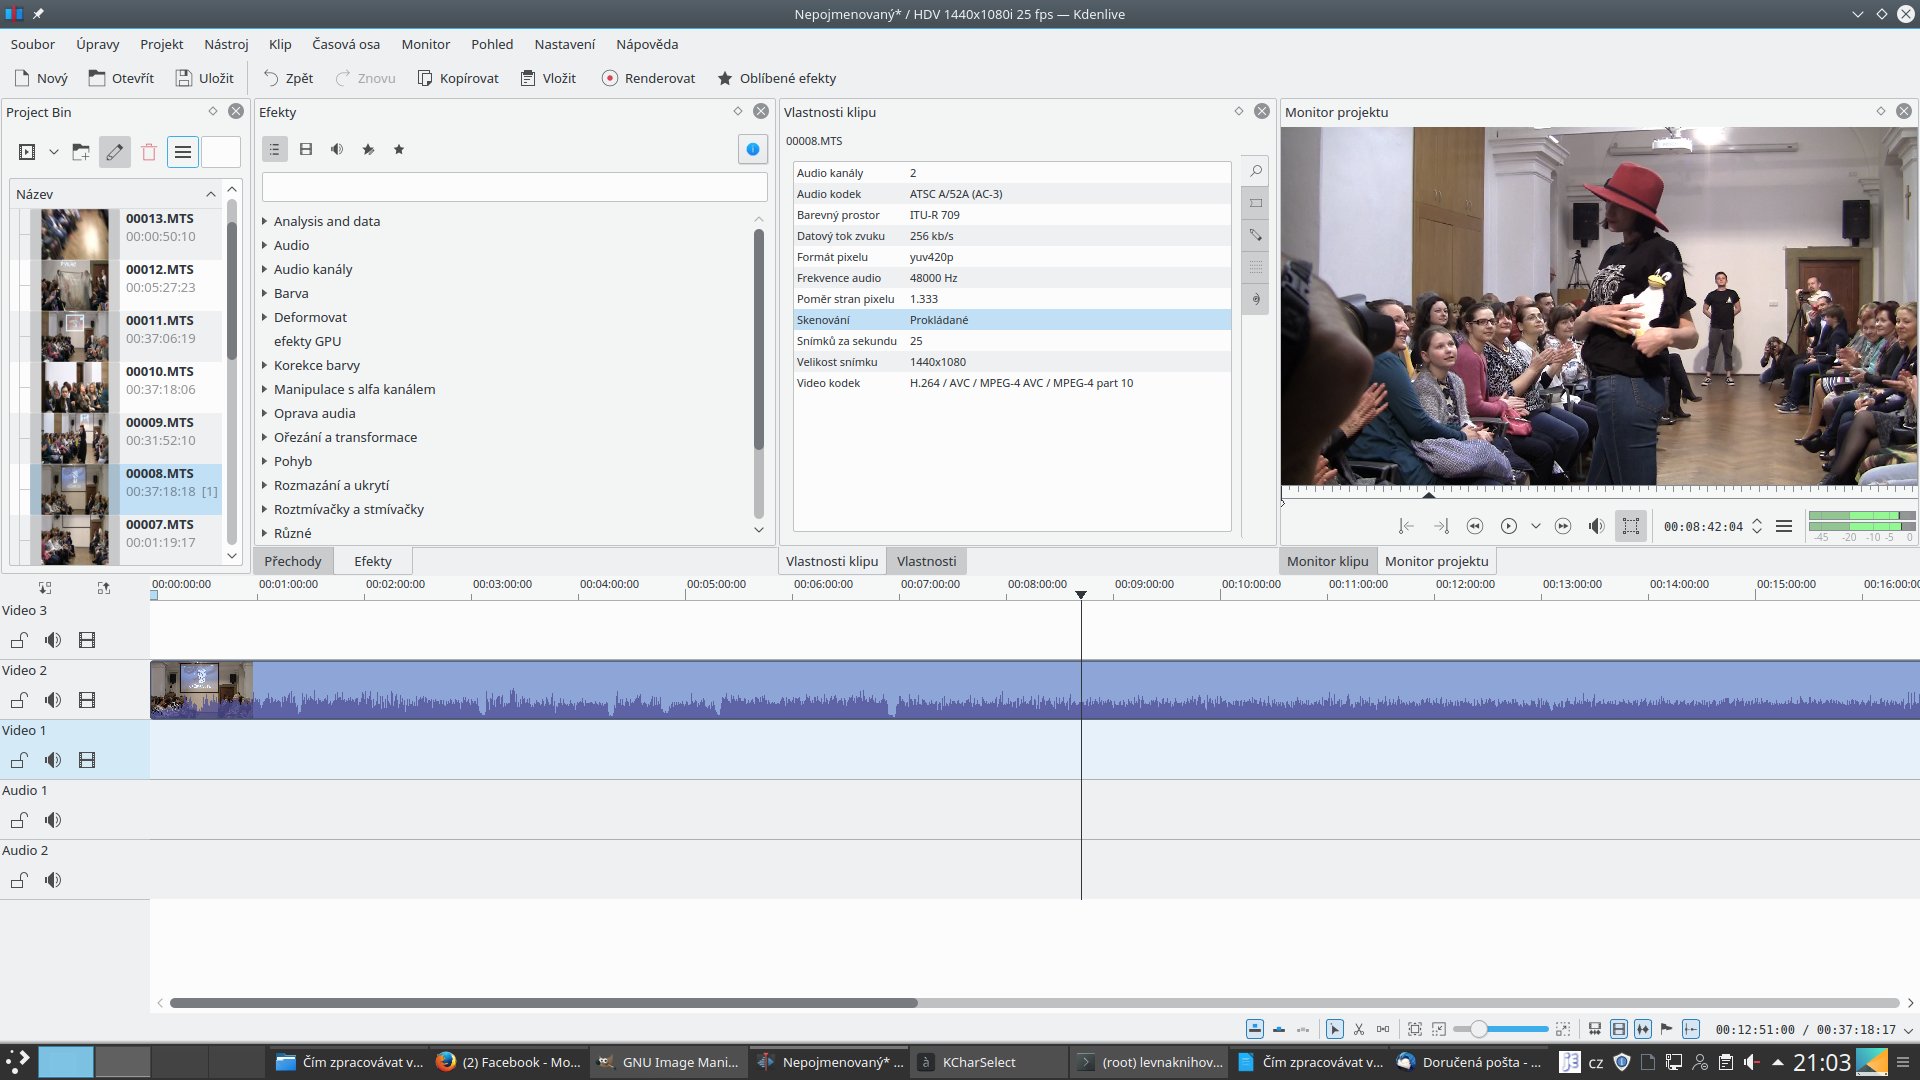The height and width of the screenshot is (1080, 1920).
Task: Select the razor cut tool
Action: 1359,1029
